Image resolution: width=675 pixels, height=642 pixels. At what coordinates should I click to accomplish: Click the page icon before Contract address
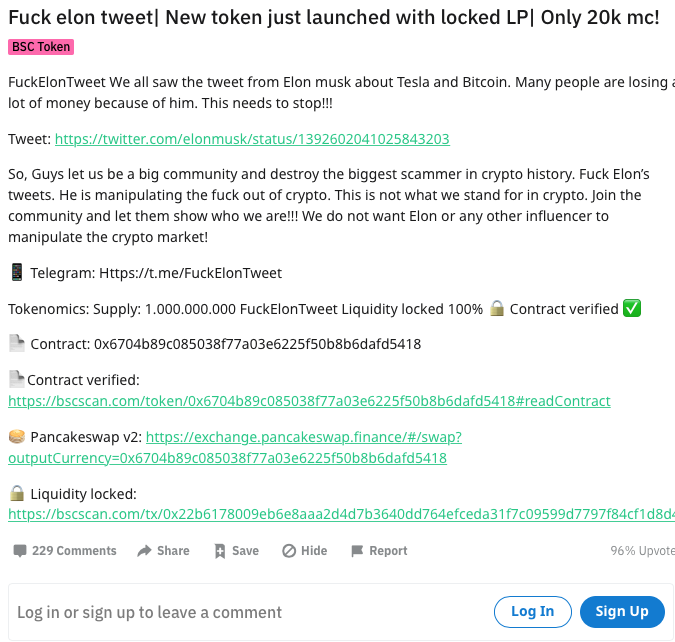17,344
